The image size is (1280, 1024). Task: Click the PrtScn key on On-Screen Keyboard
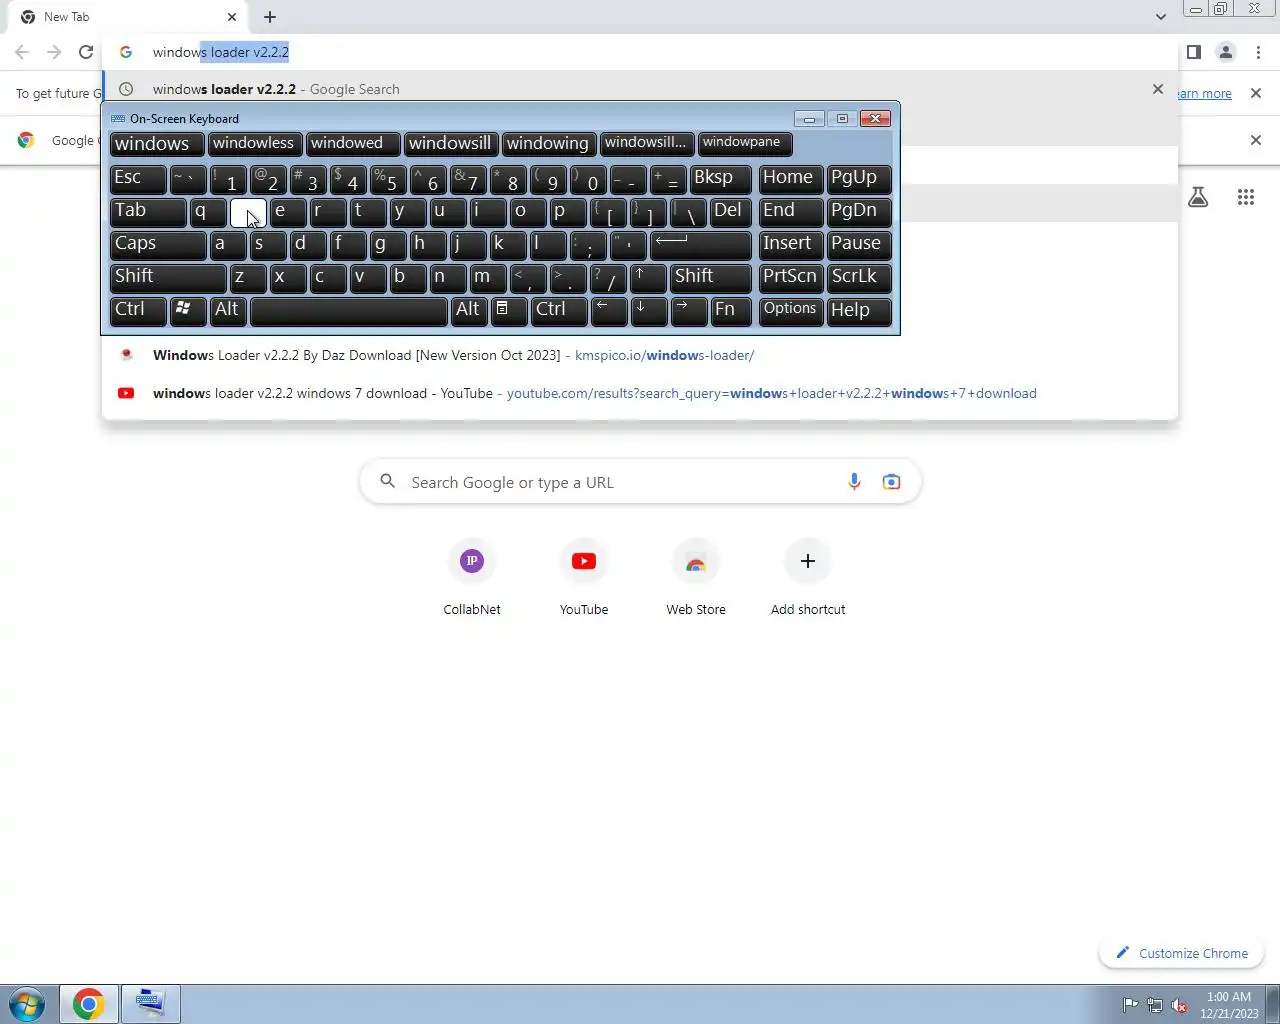(x=791, y=278)
